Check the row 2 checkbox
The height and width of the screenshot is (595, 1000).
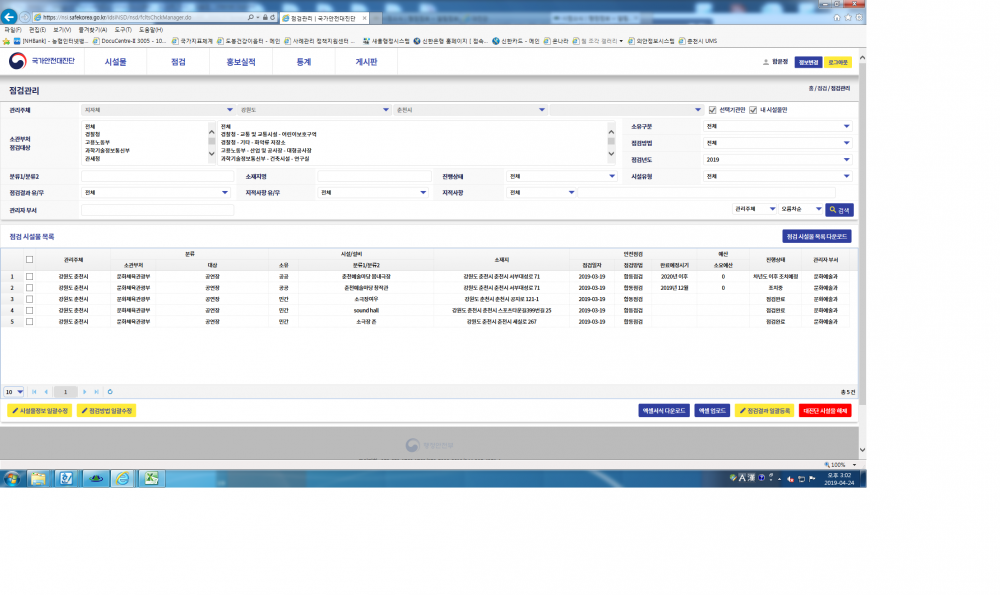(29, 288)
